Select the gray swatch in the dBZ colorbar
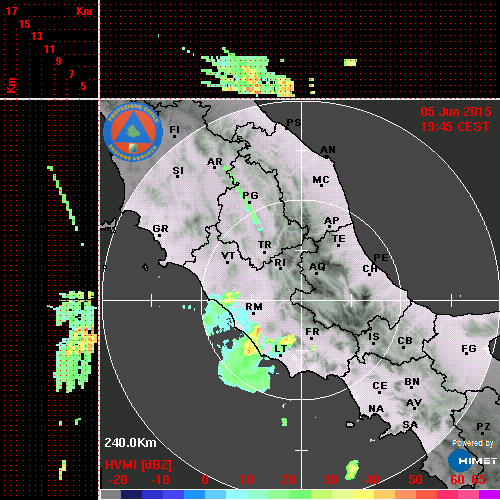Viewport: 500px width, 500px height. 111,494
